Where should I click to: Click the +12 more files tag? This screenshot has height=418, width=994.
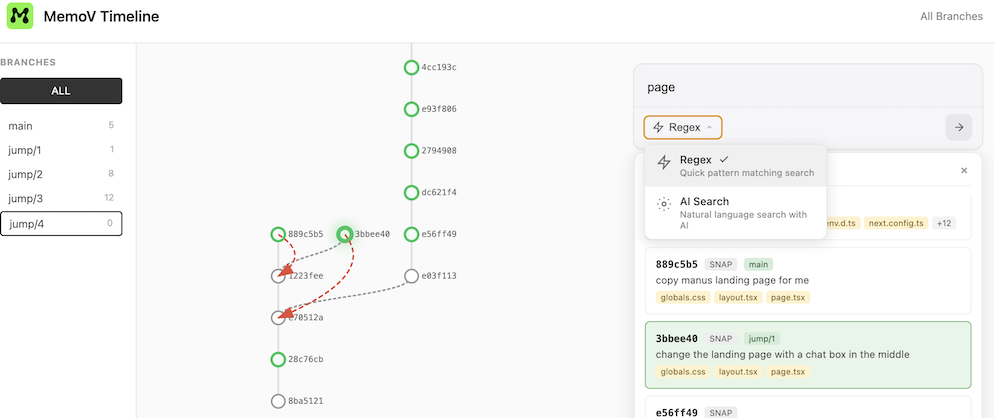click(x=944, y=223)
